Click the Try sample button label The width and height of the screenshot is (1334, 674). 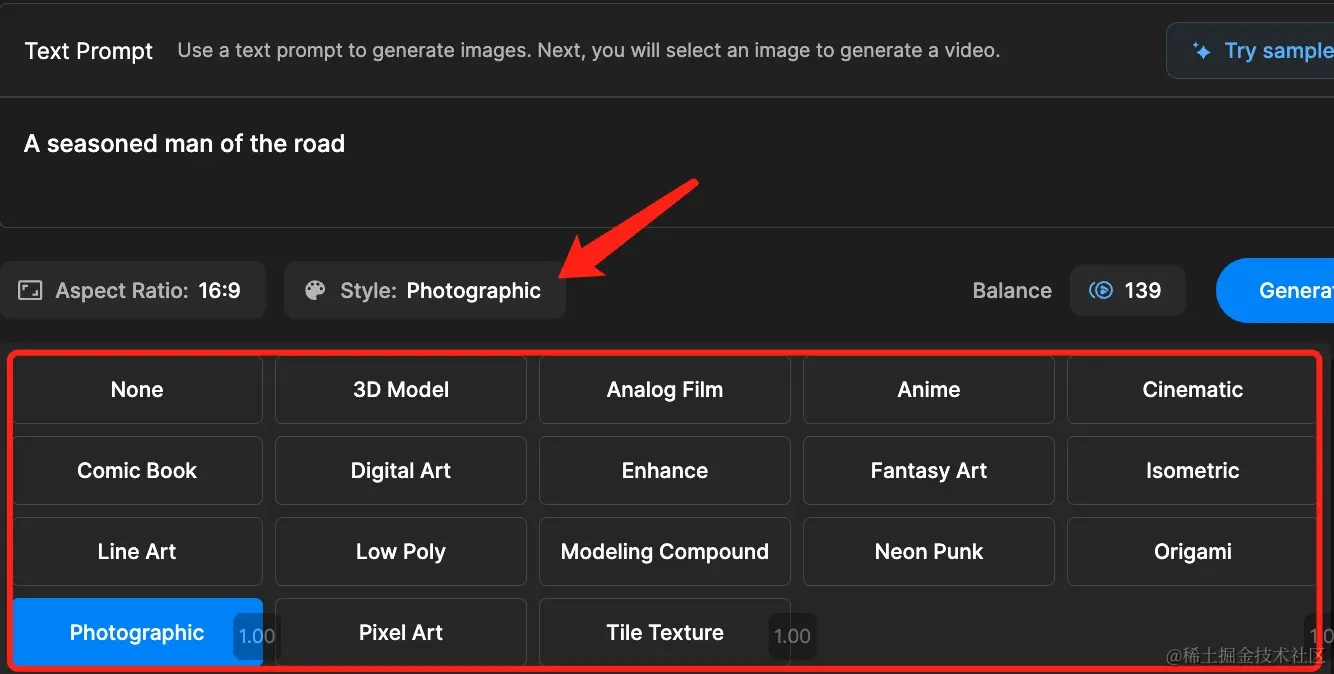[1279, 51]
